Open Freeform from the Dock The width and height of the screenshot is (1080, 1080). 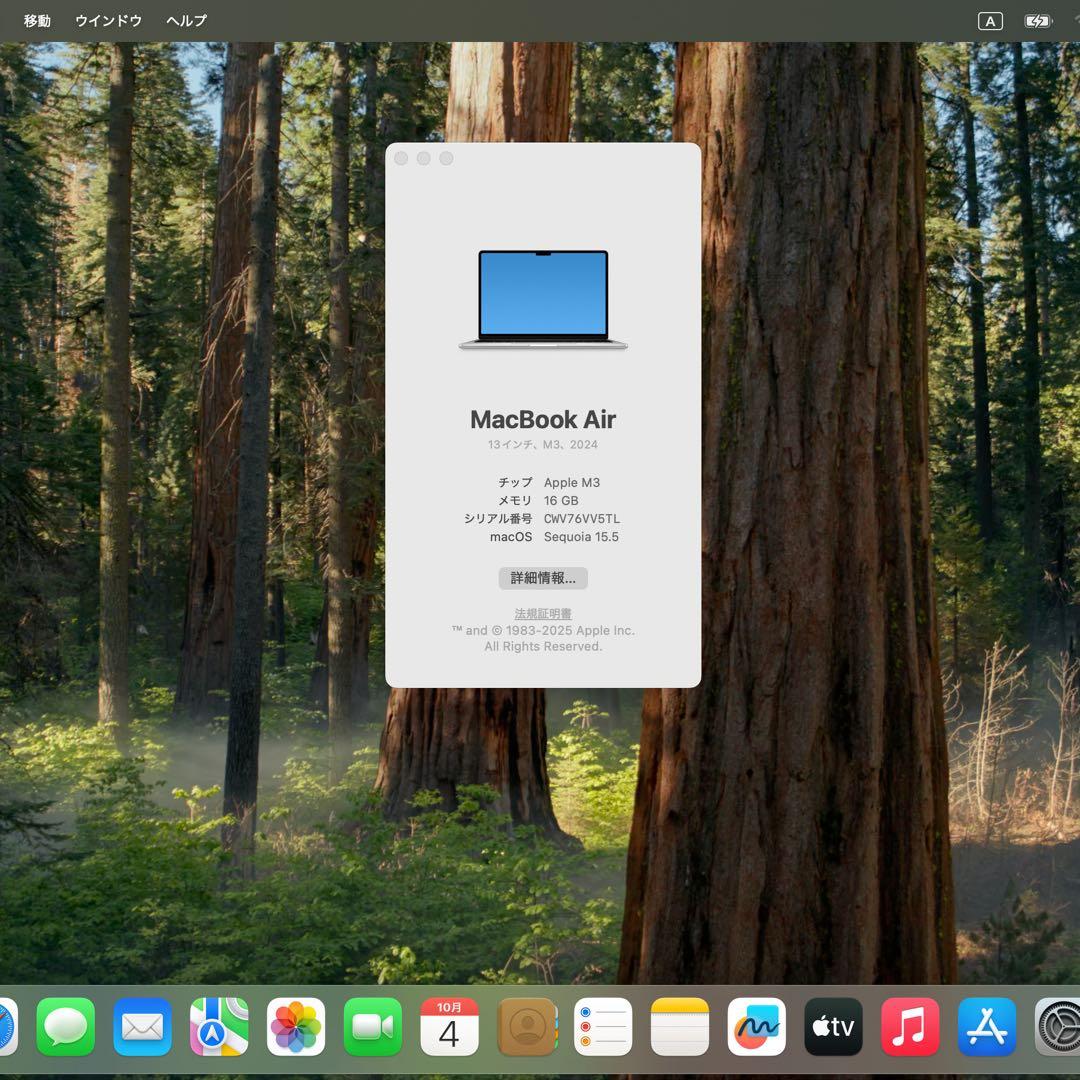[756, 1026]
